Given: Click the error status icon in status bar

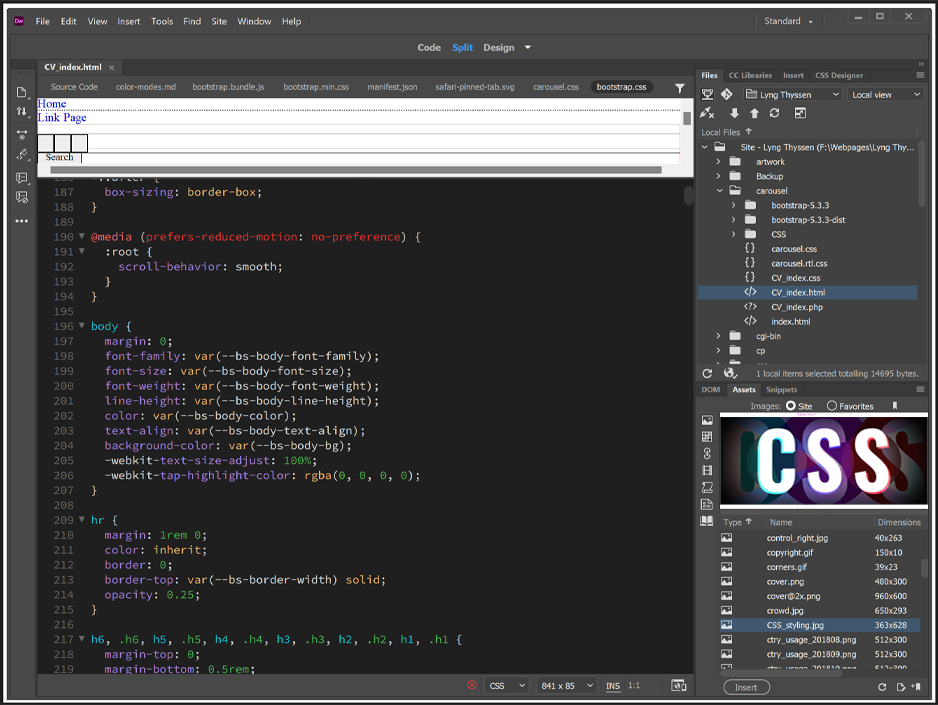Looking at the screenshot, I should coord(472,686).
